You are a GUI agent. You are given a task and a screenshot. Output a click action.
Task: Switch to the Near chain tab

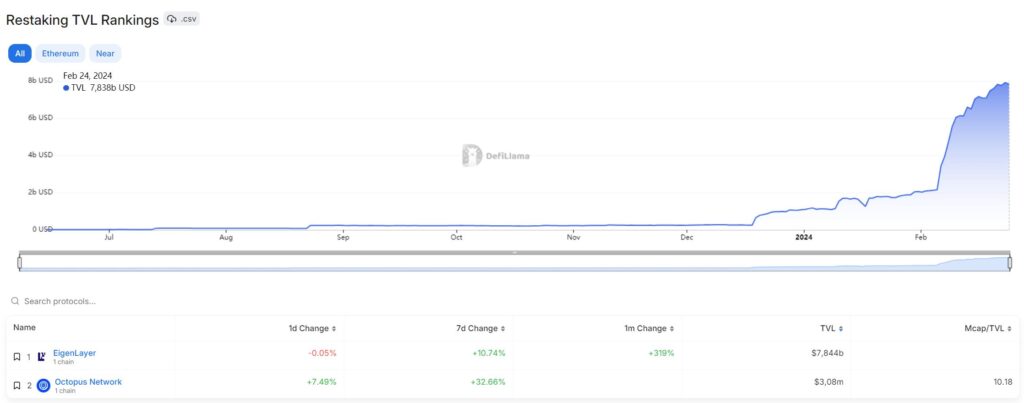105,54
